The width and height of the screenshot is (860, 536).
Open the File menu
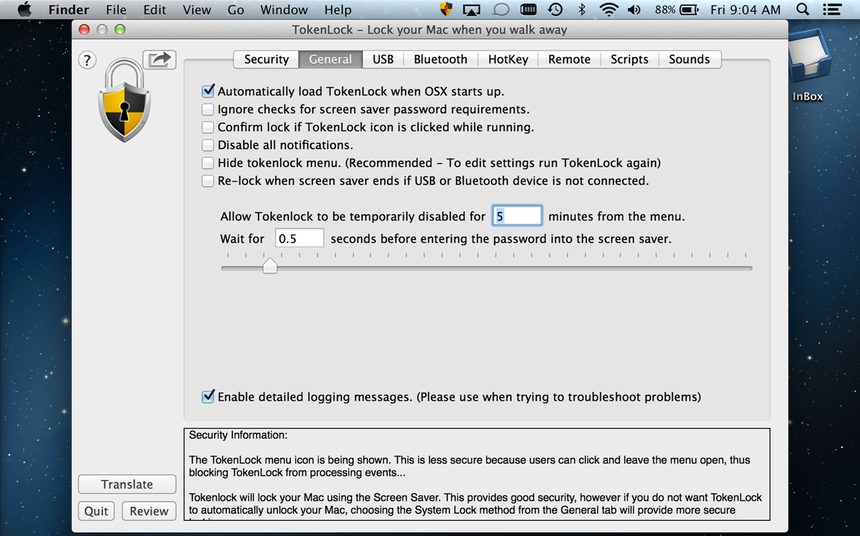coord(116,10)
